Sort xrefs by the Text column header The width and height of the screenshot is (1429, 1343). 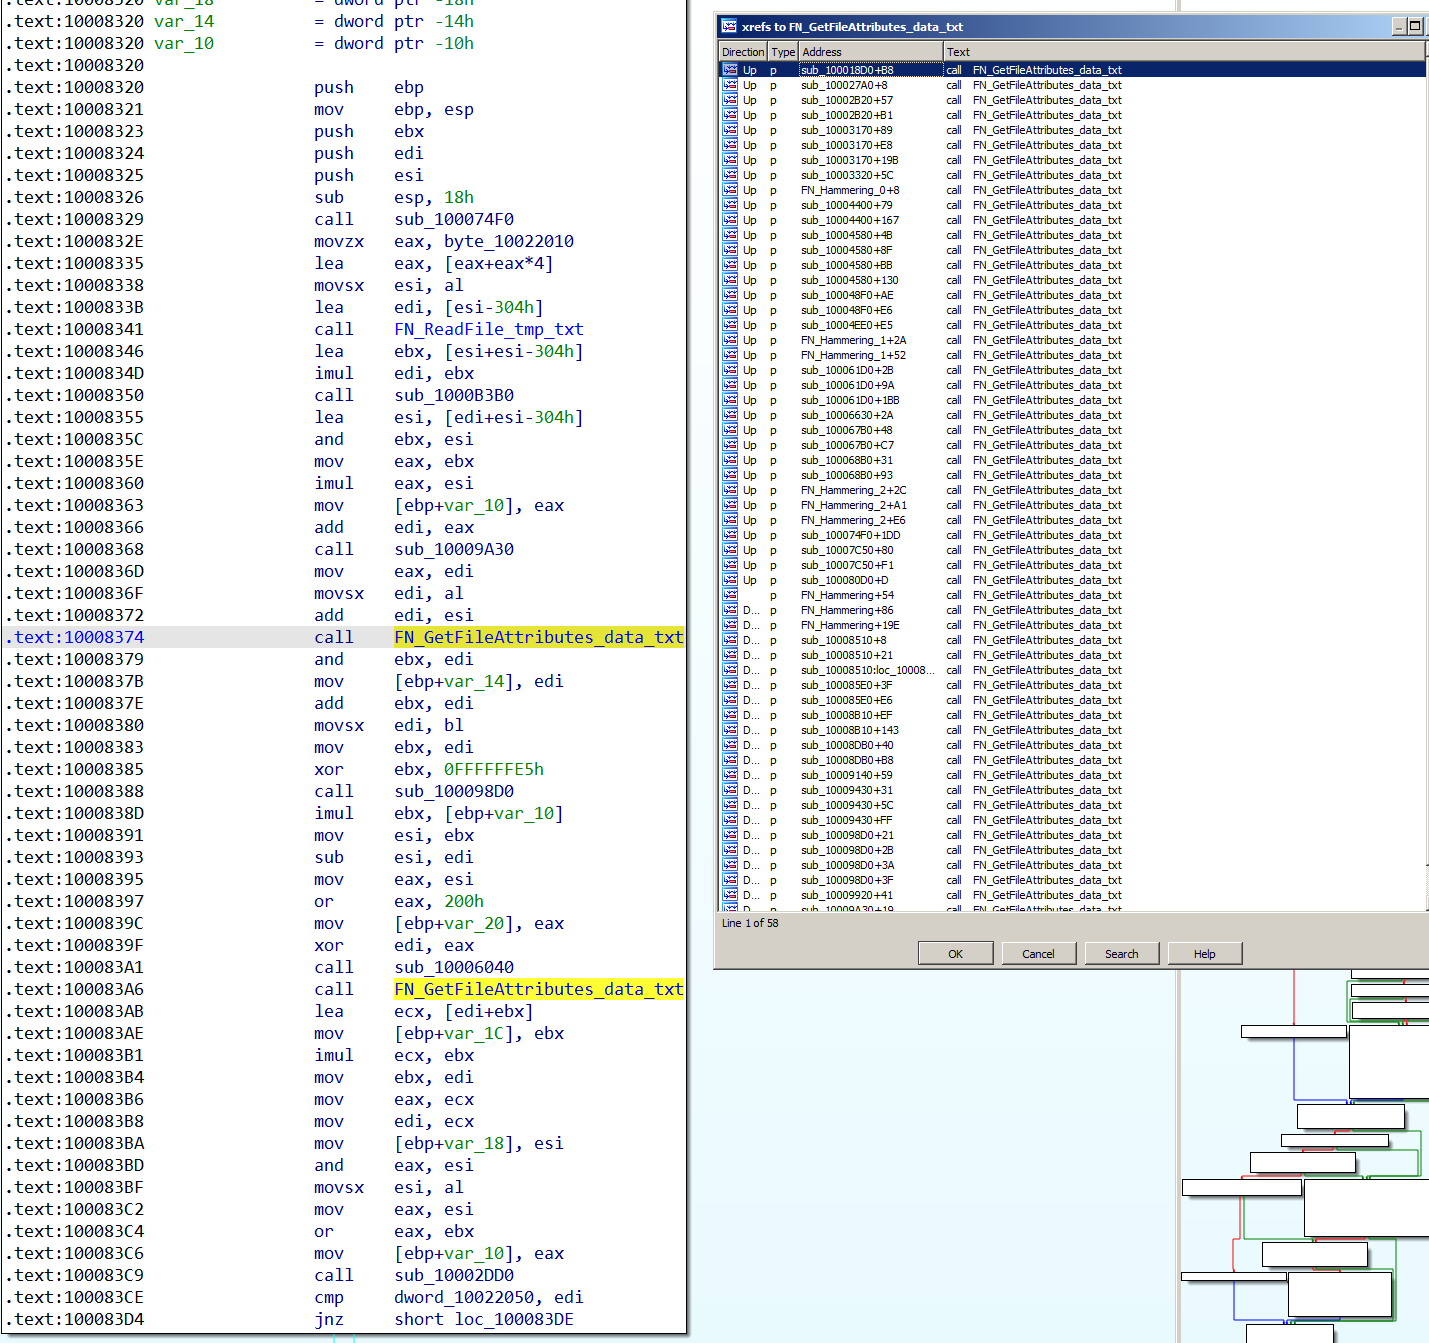point(1184,51)
